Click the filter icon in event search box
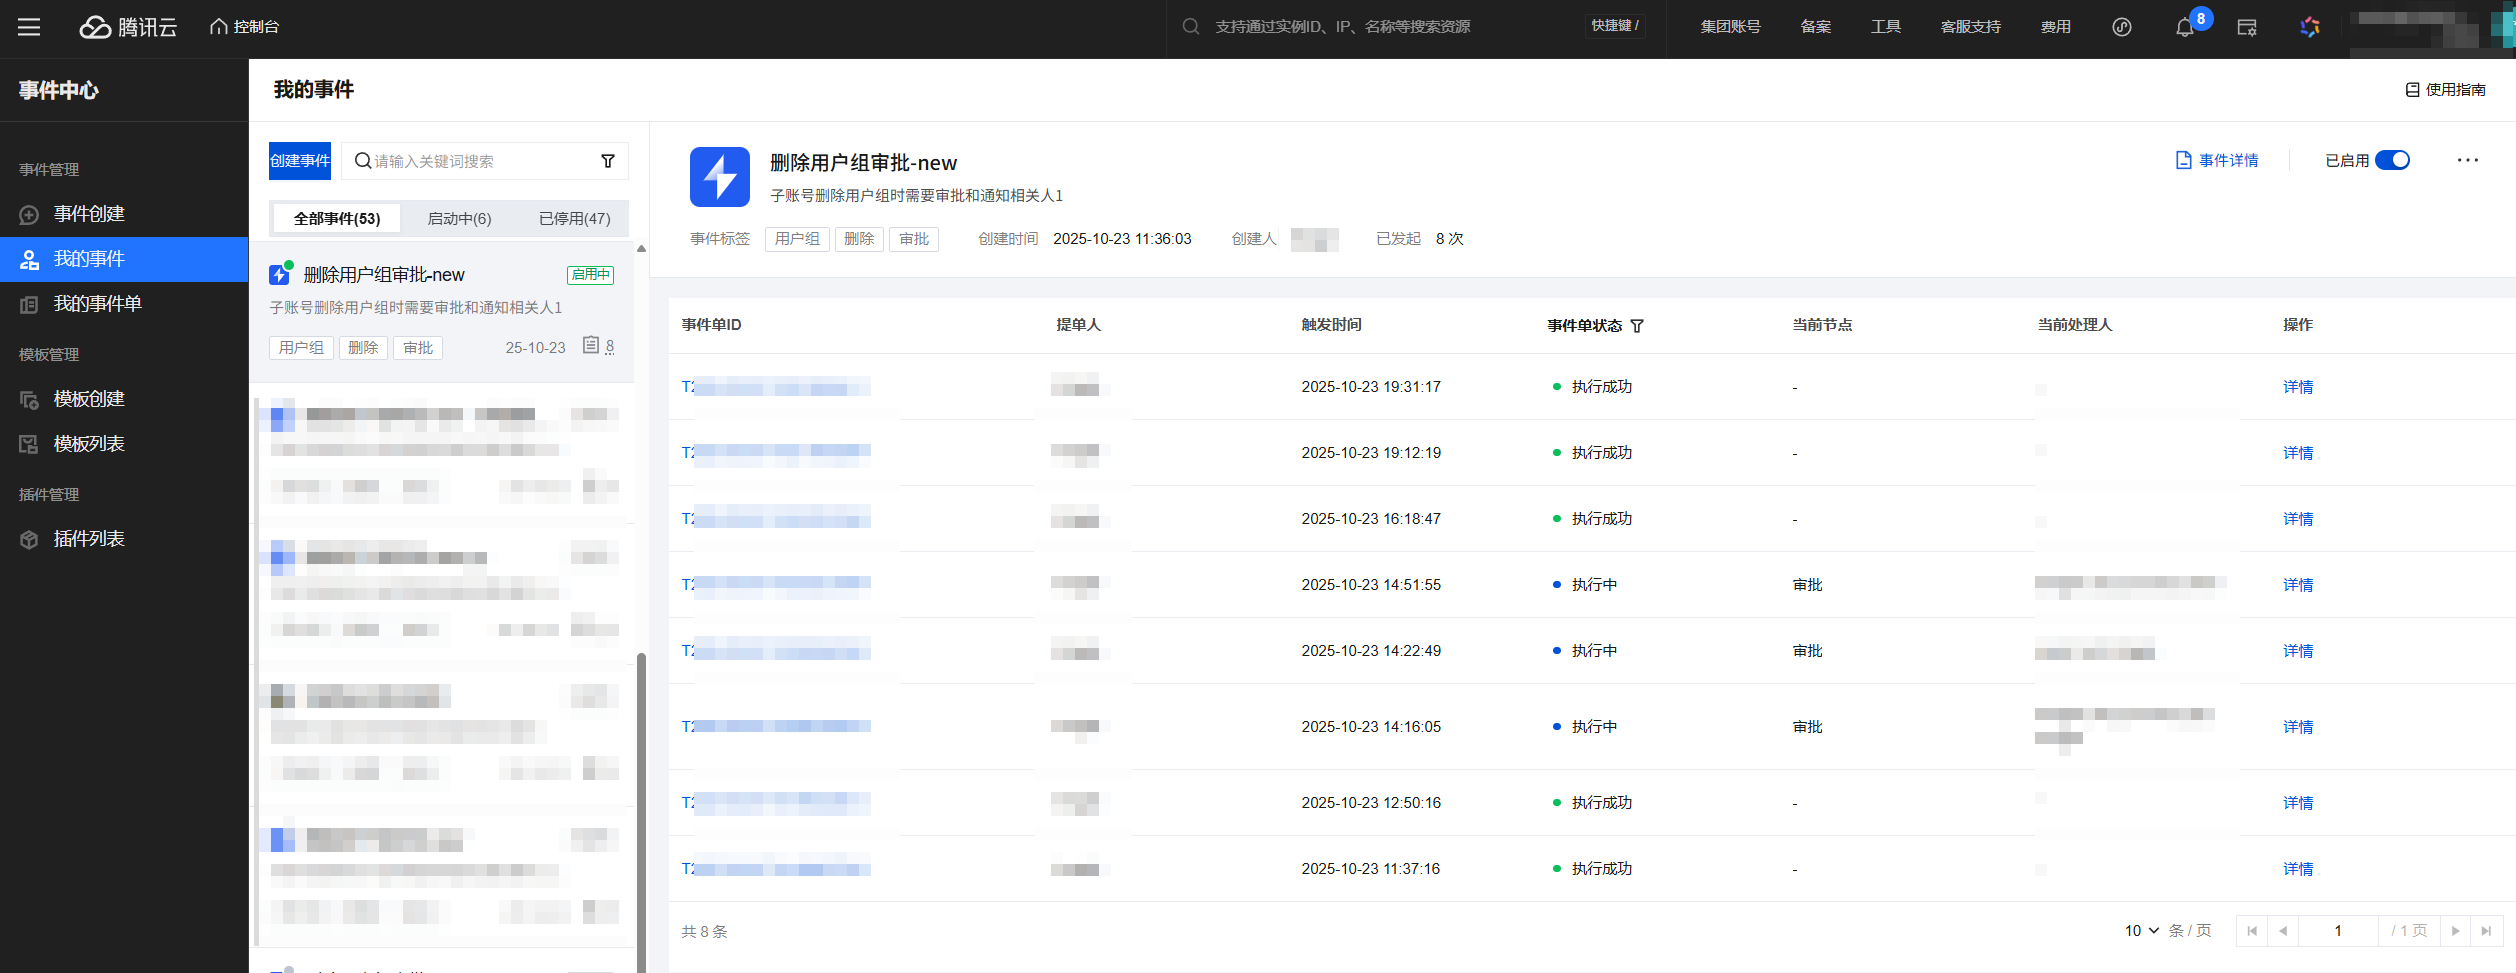The image size is (2516, 973). point(607,161)
